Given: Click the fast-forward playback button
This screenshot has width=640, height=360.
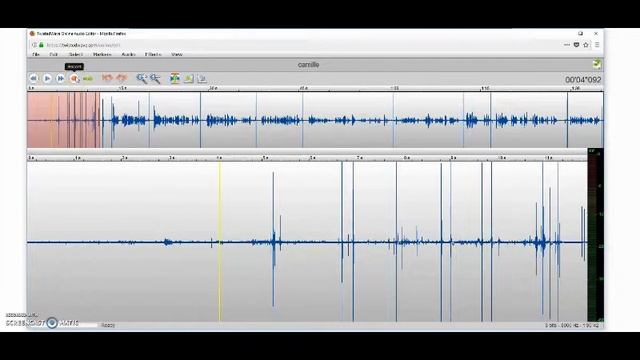Looking at the screenshot, I should [x=60, y=78].
